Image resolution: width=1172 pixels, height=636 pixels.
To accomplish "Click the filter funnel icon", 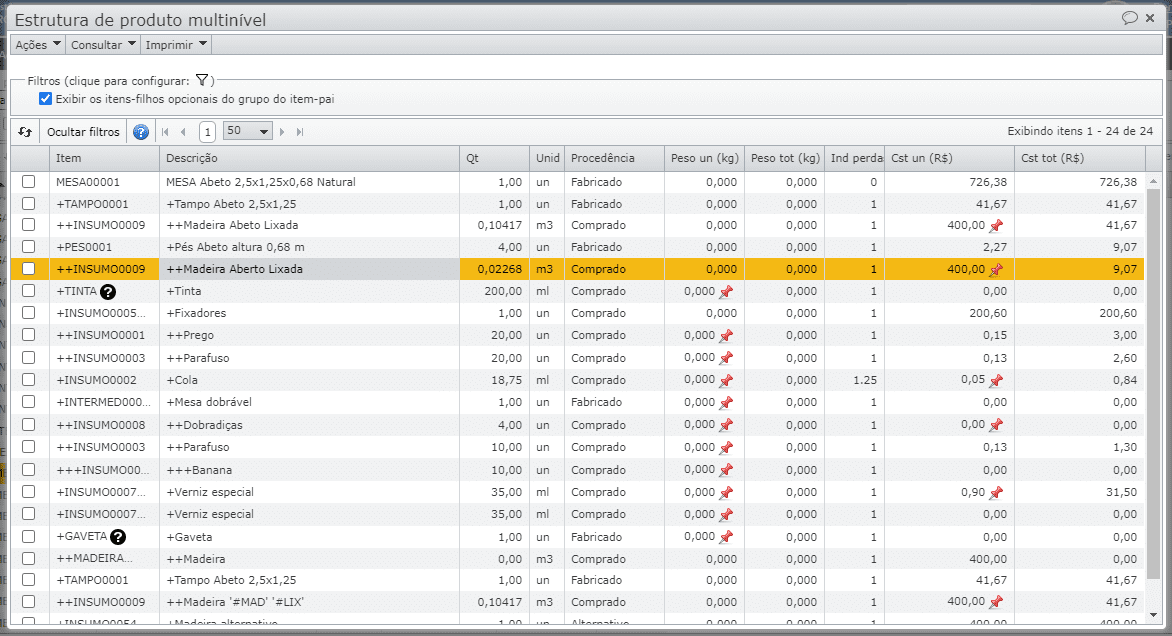I will (202, 80).
